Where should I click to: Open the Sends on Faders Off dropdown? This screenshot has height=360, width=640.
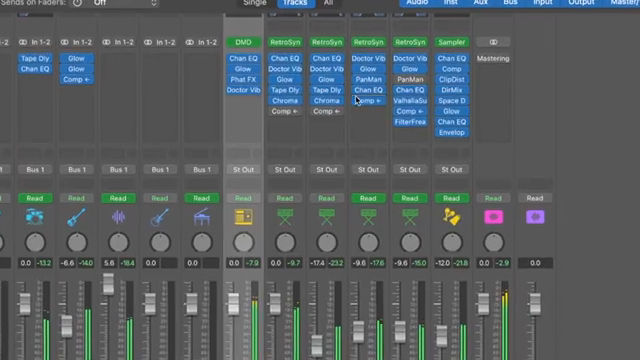coord(124,3)
